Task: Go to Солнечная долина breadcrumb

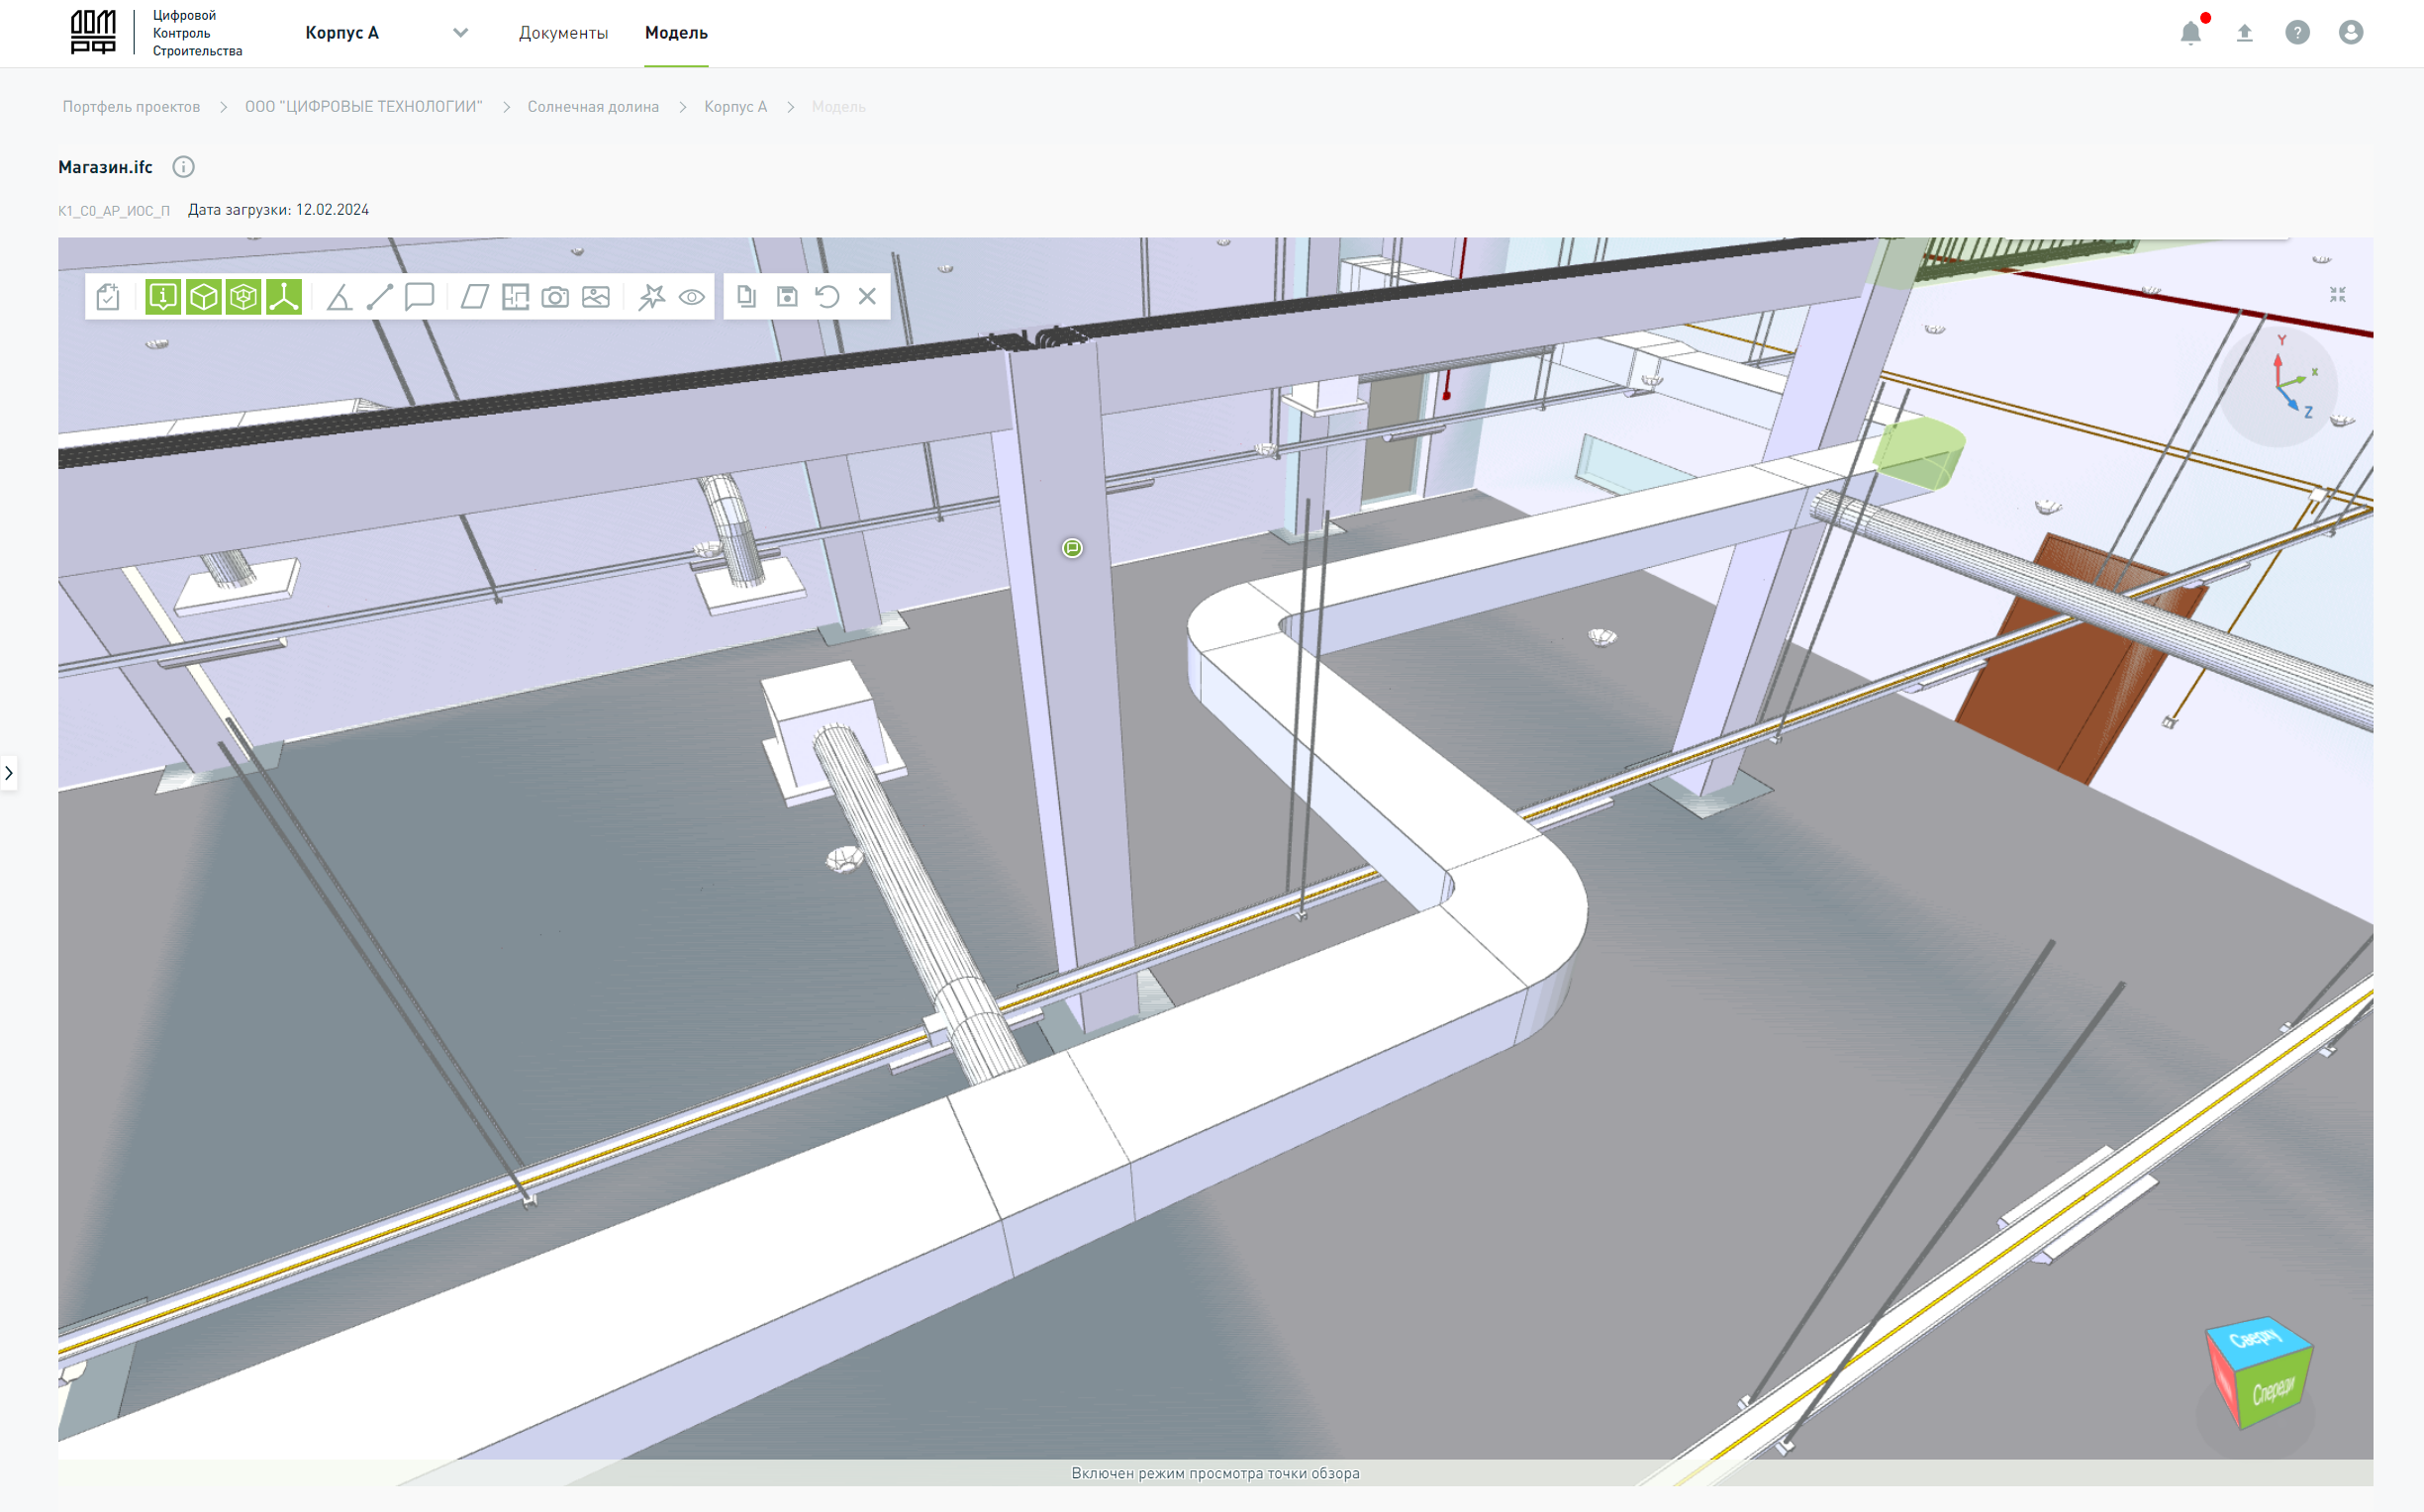Action: [593, 107]
